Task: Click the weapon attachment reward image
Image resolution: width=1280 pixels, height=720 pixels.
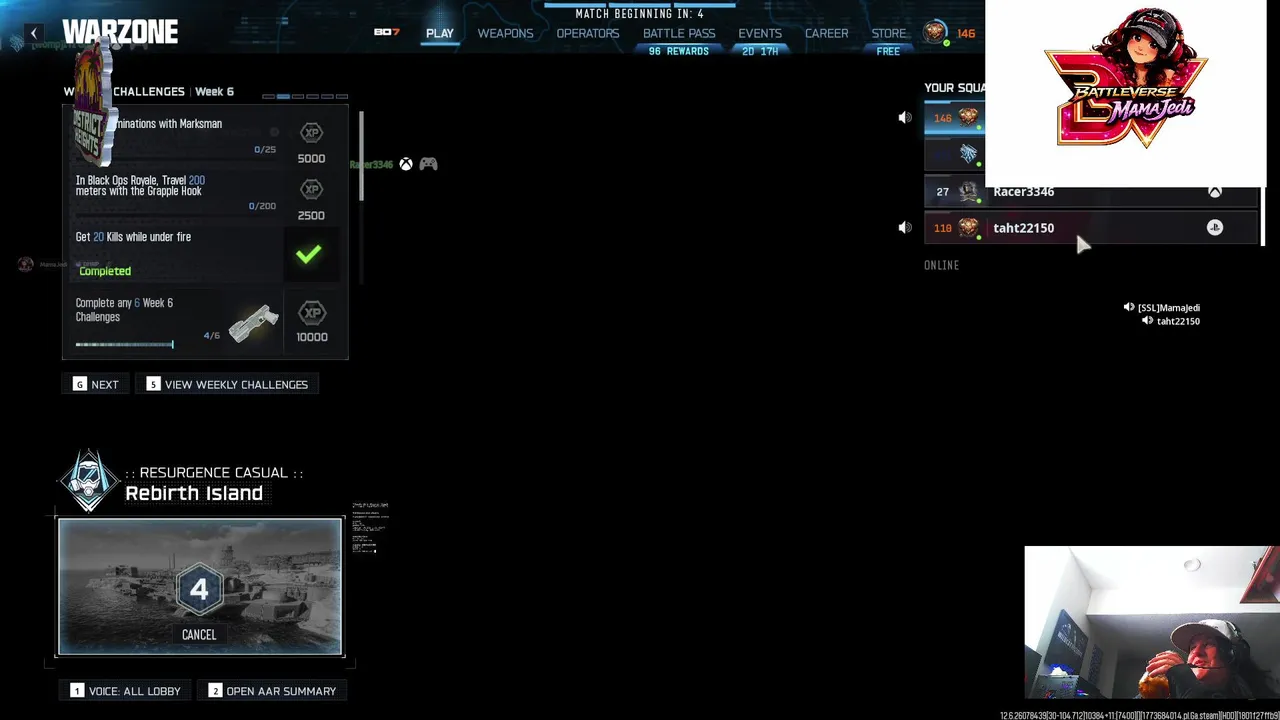Action: point(253,322)
